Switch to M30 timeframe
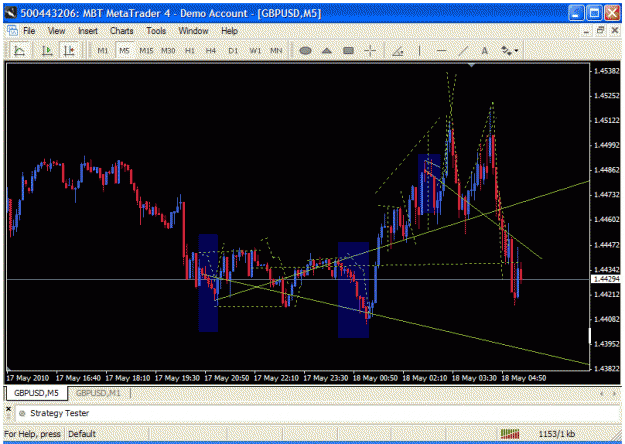This screenshot has height=444, width=625. [x=168, y=51]
